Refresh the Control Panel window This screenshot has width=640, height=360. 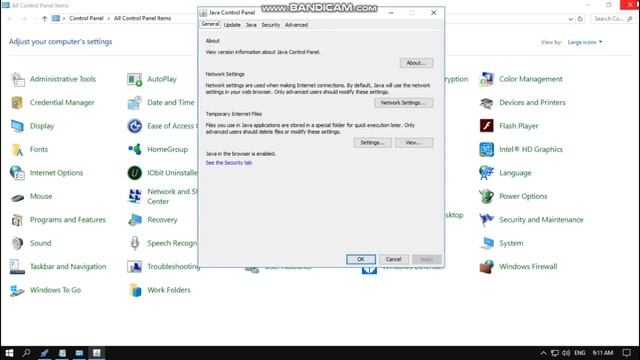pos(580,19)
